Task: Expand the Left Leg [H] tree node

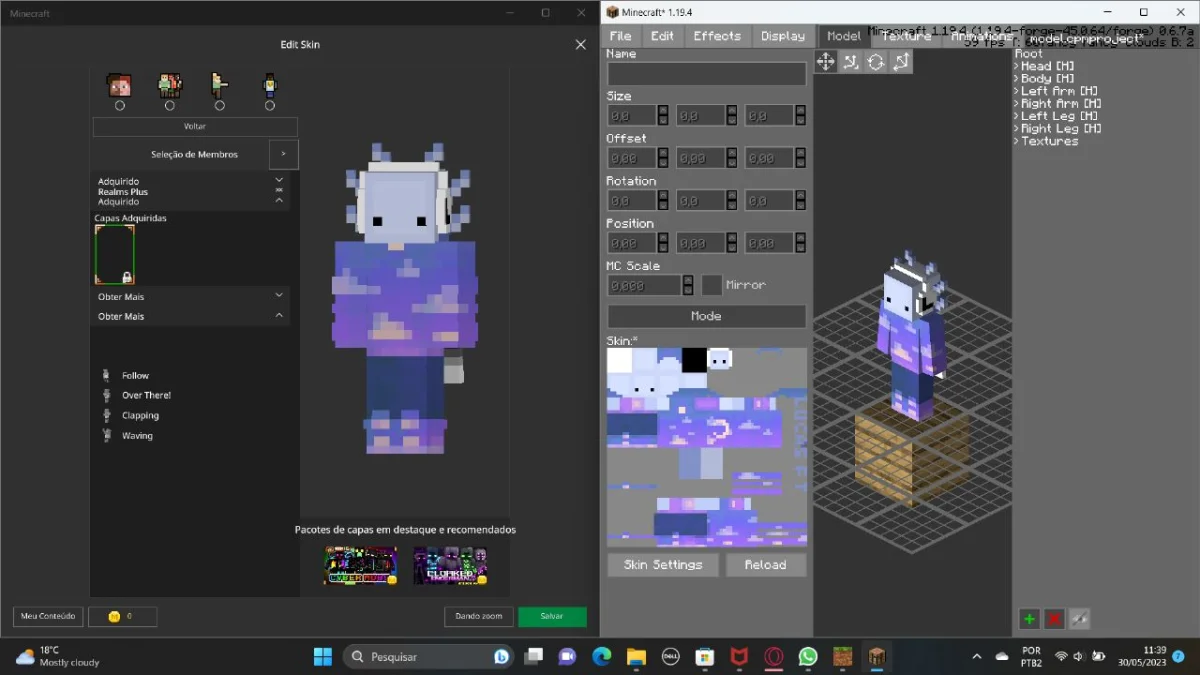Action: coord(1016,116)
